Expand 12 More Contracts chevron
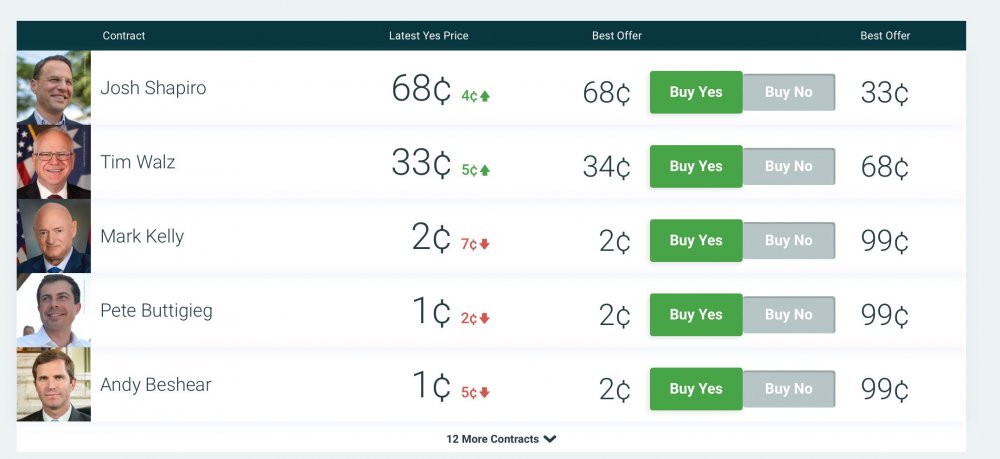Image resolution: width=1000 pixels, height=459 pixels. [550, 439]
